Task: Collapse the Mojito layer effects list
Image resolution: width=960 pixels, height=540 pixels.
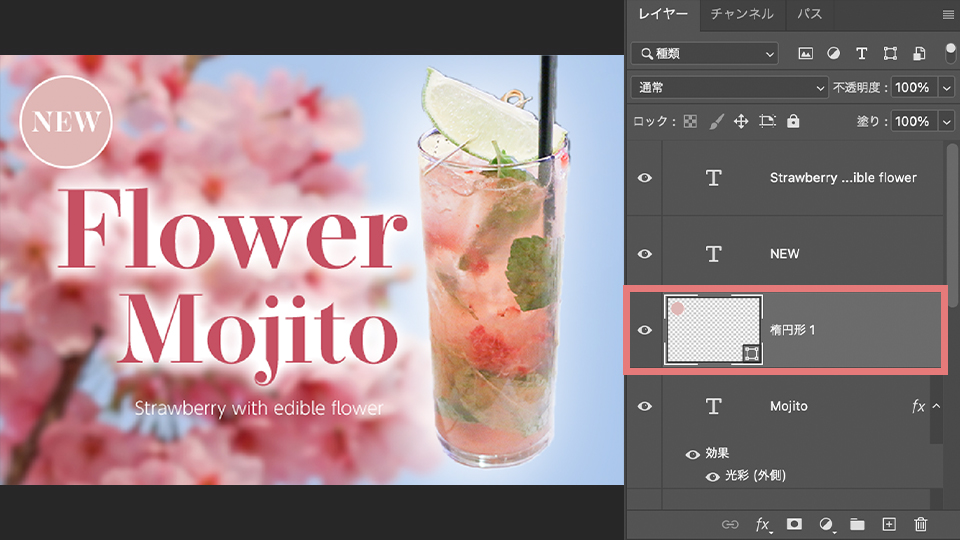Action: [937, 406]
